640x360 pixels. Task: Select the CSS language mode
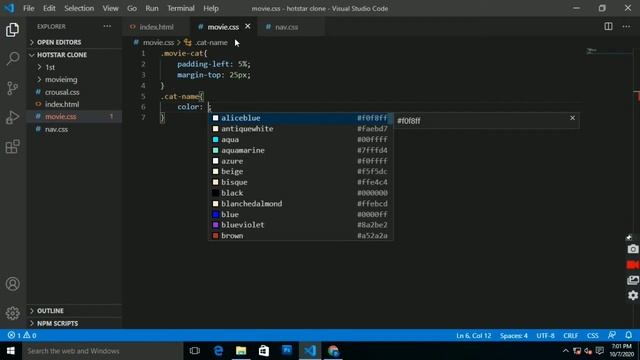tap(593, 336)
